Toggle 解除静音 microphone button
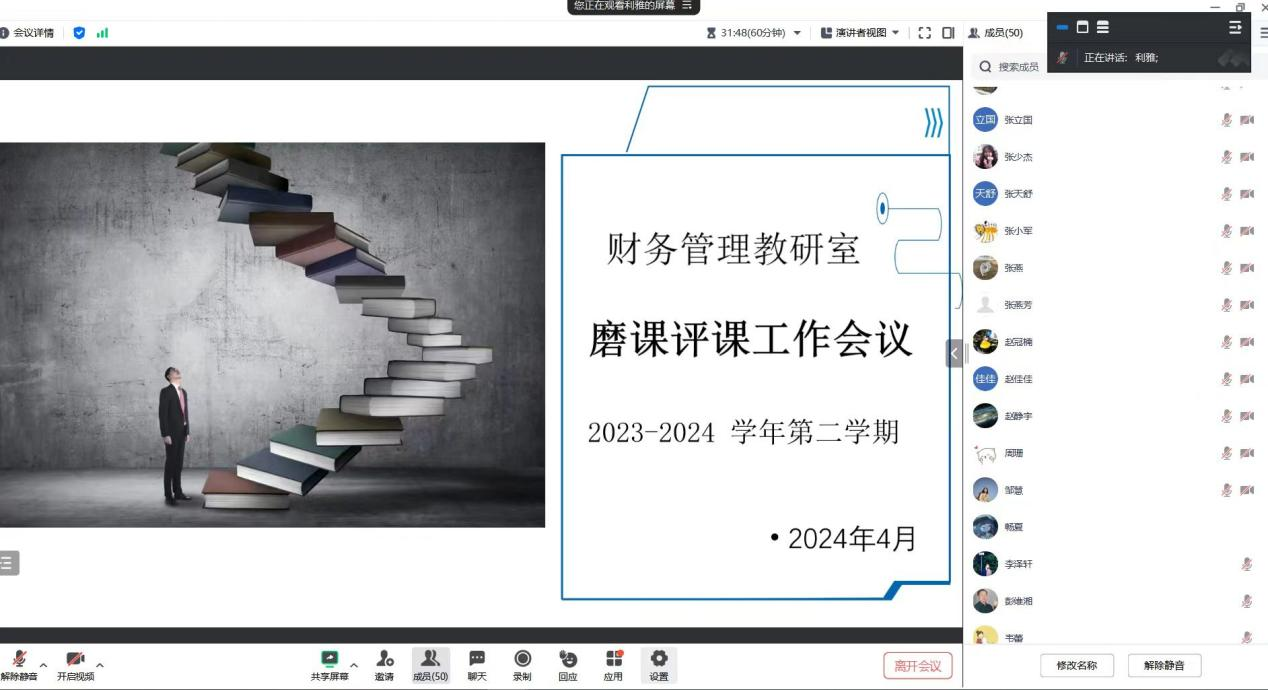 [19, 659]
